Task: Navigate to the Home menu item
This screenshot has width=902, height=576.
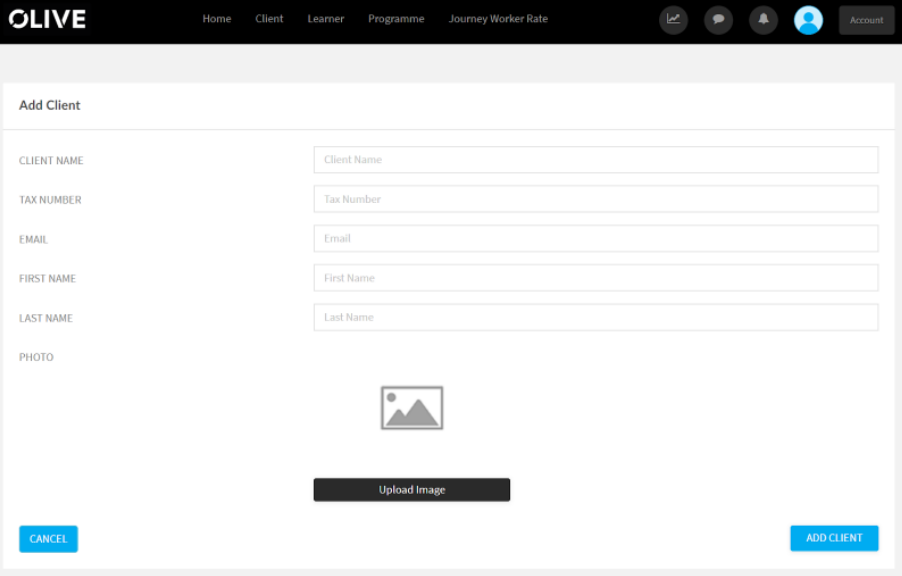Action: 216,18
